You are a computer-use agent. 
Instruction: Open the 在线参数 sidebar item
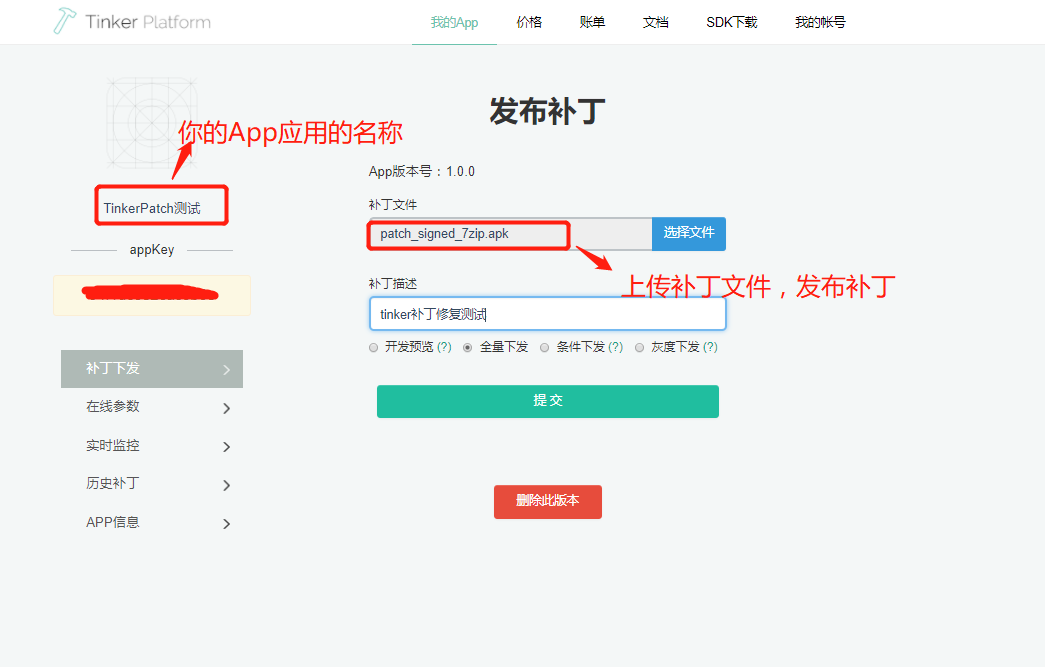[152, 407]
